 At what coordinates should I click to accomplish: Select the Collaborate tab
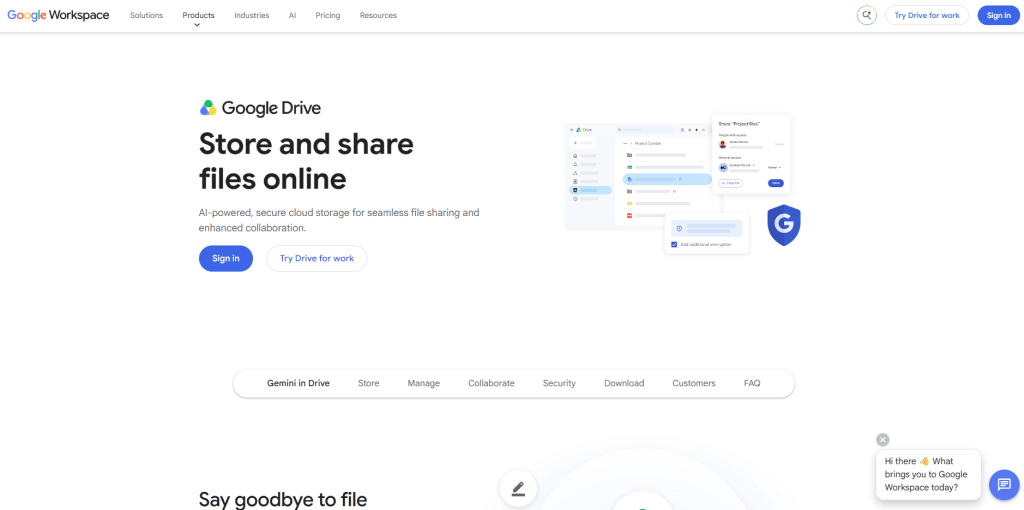tap(491, 383)
